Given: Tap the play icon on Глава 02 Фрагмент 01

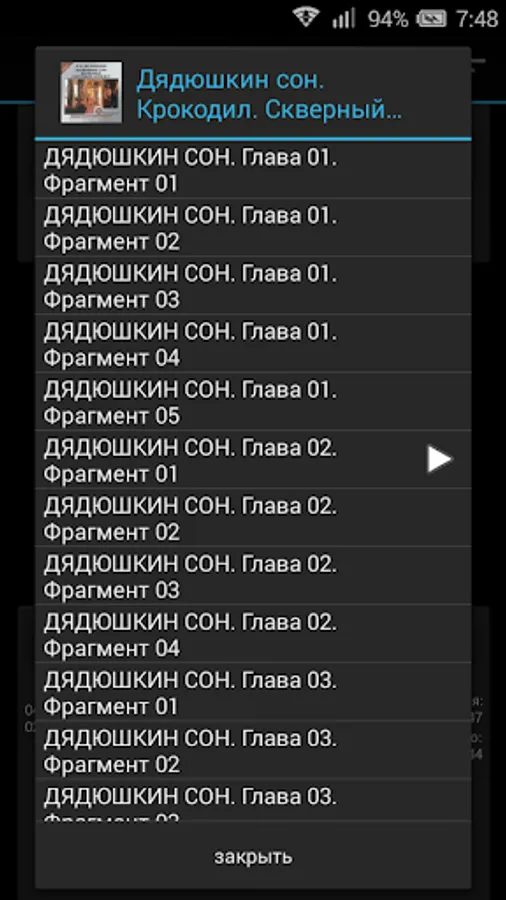Looking at the screenshot, I should (439, 459).
